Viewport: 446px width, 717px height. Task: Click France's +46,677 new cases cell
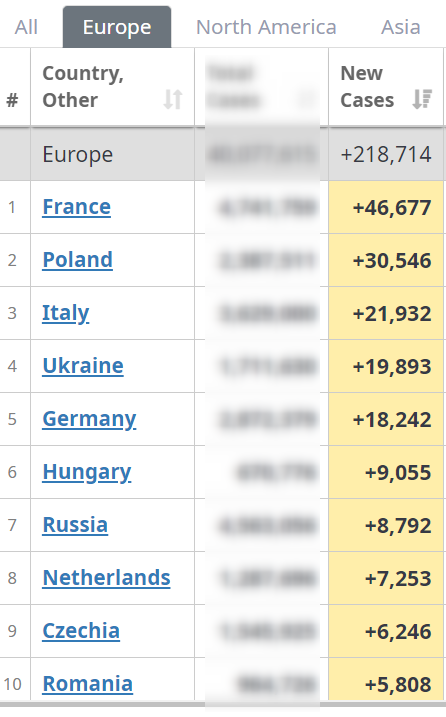click(386, 208)
